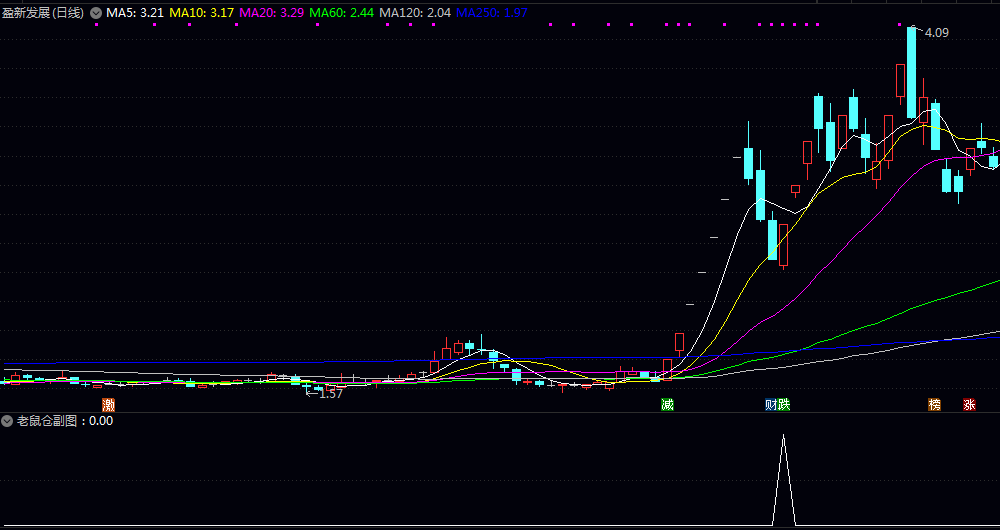1000x530 pixels.
Task: Click the tallest cyan candlestick near 4.09
Action: coord(912,70)
